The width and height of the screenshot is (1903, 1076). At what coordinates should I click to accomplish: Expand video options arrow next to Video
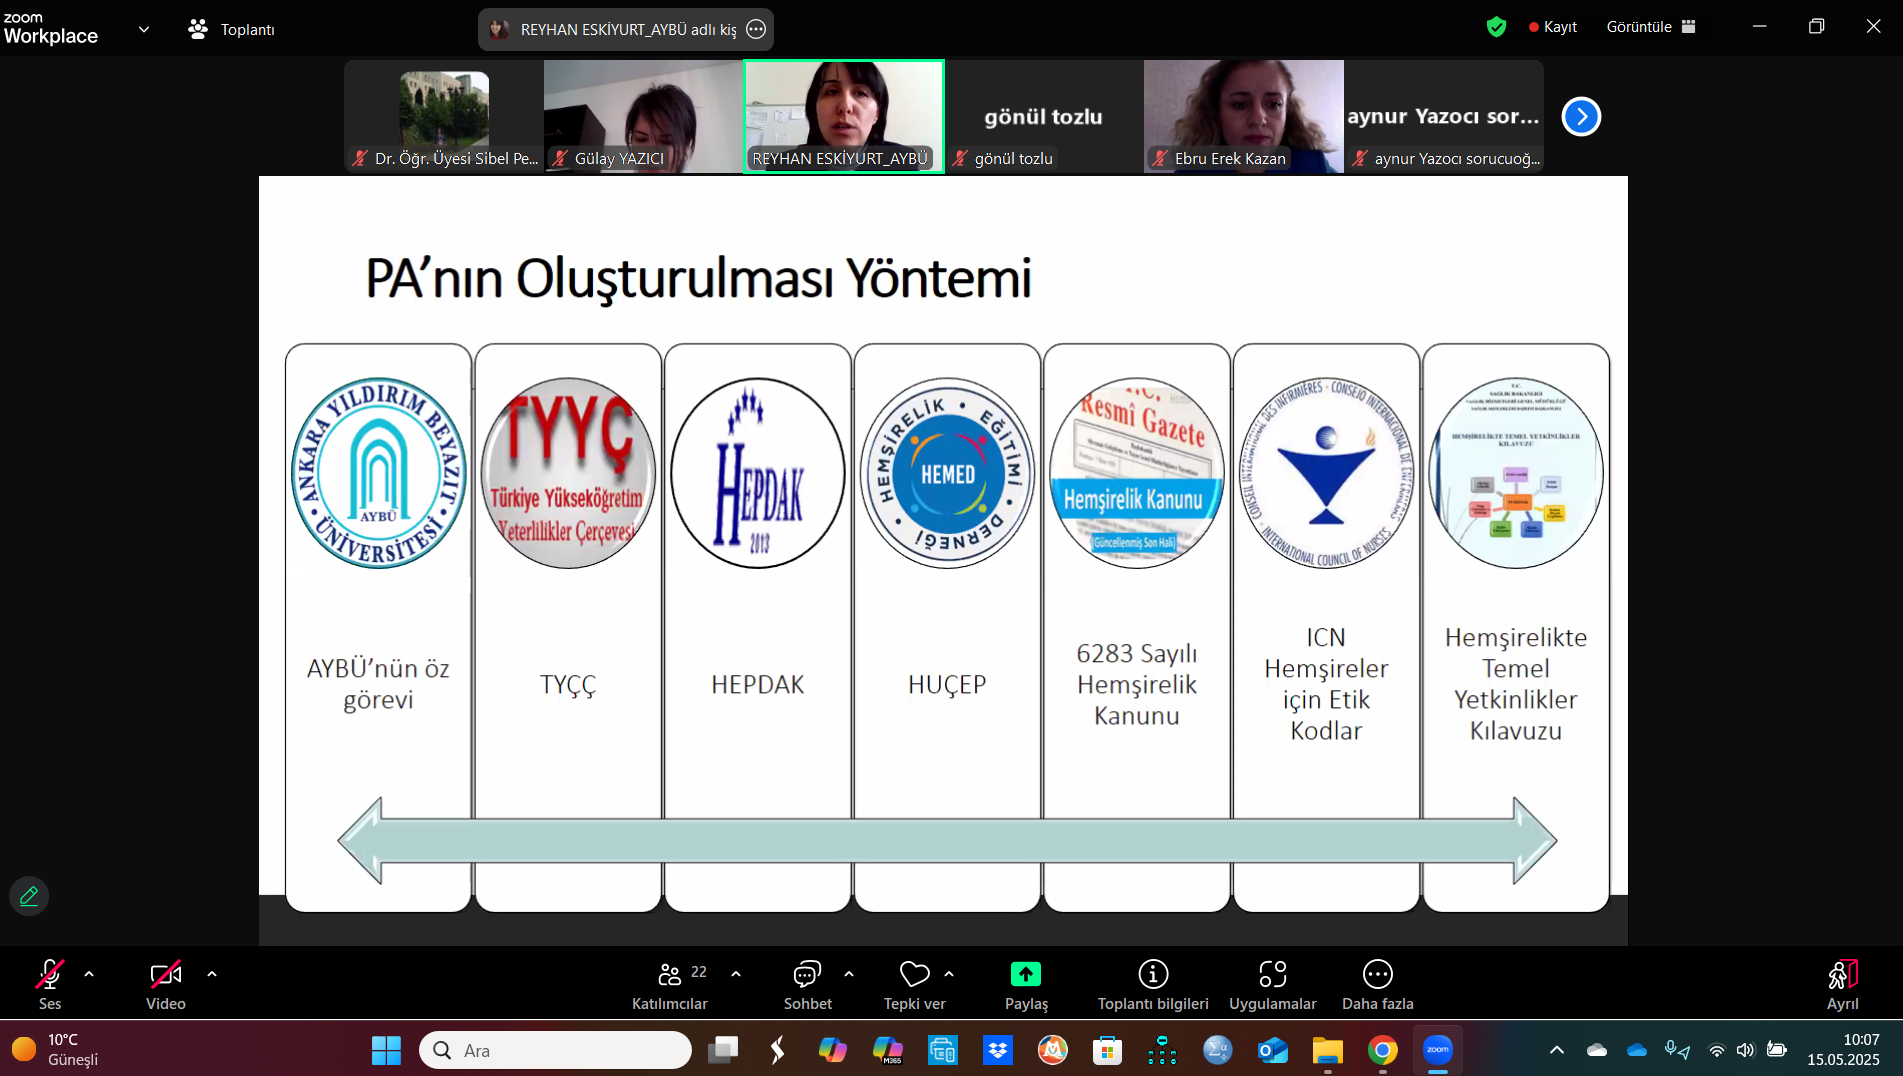[212, 974]
